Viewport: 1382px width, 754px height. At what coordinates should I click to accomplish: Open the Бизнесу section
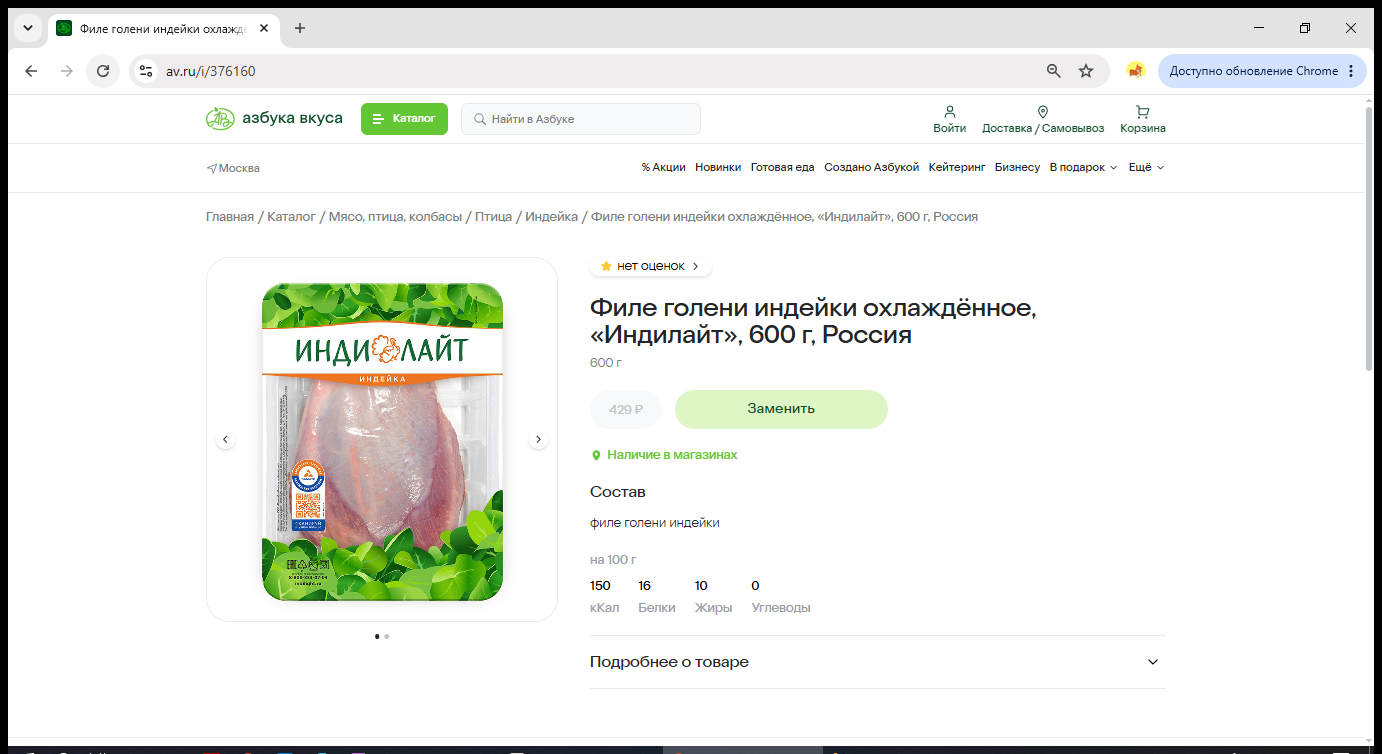[1017, 167]
